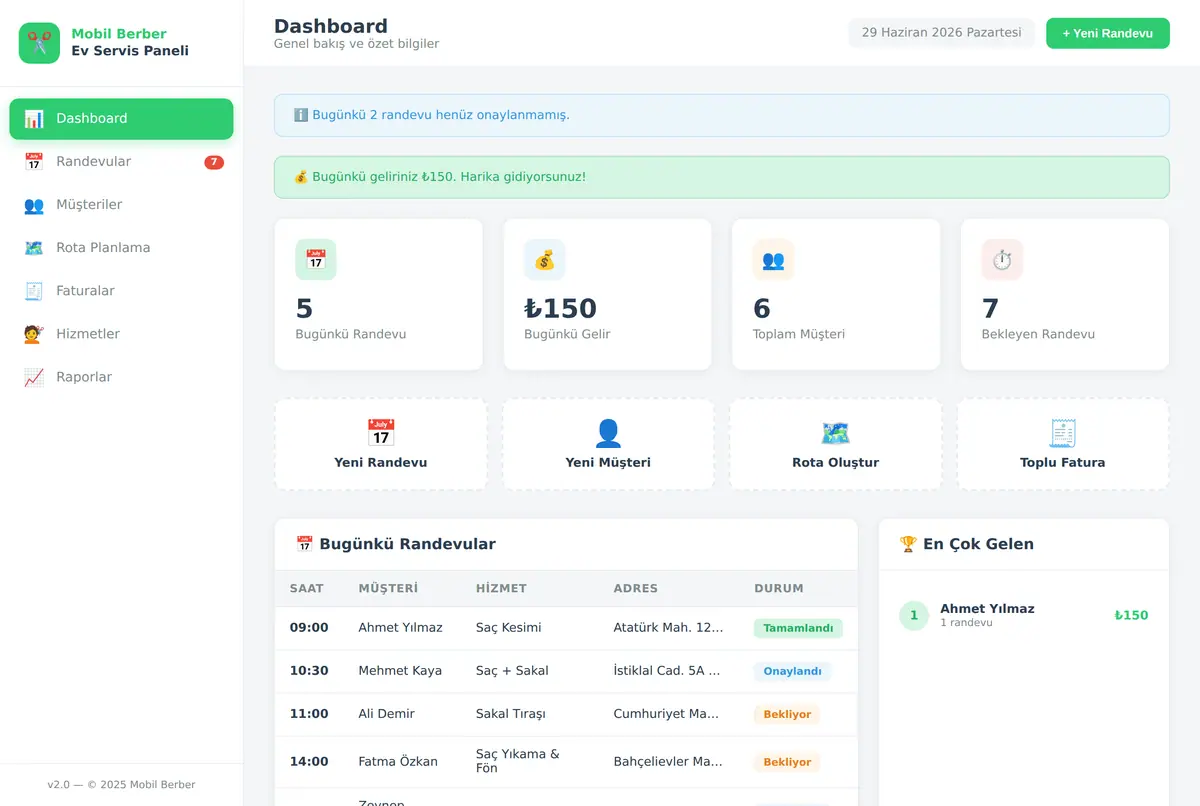Click the scissors logo icon
Image resolution: width=1200 pixels, height=806 pixels.
click(39, 43)
